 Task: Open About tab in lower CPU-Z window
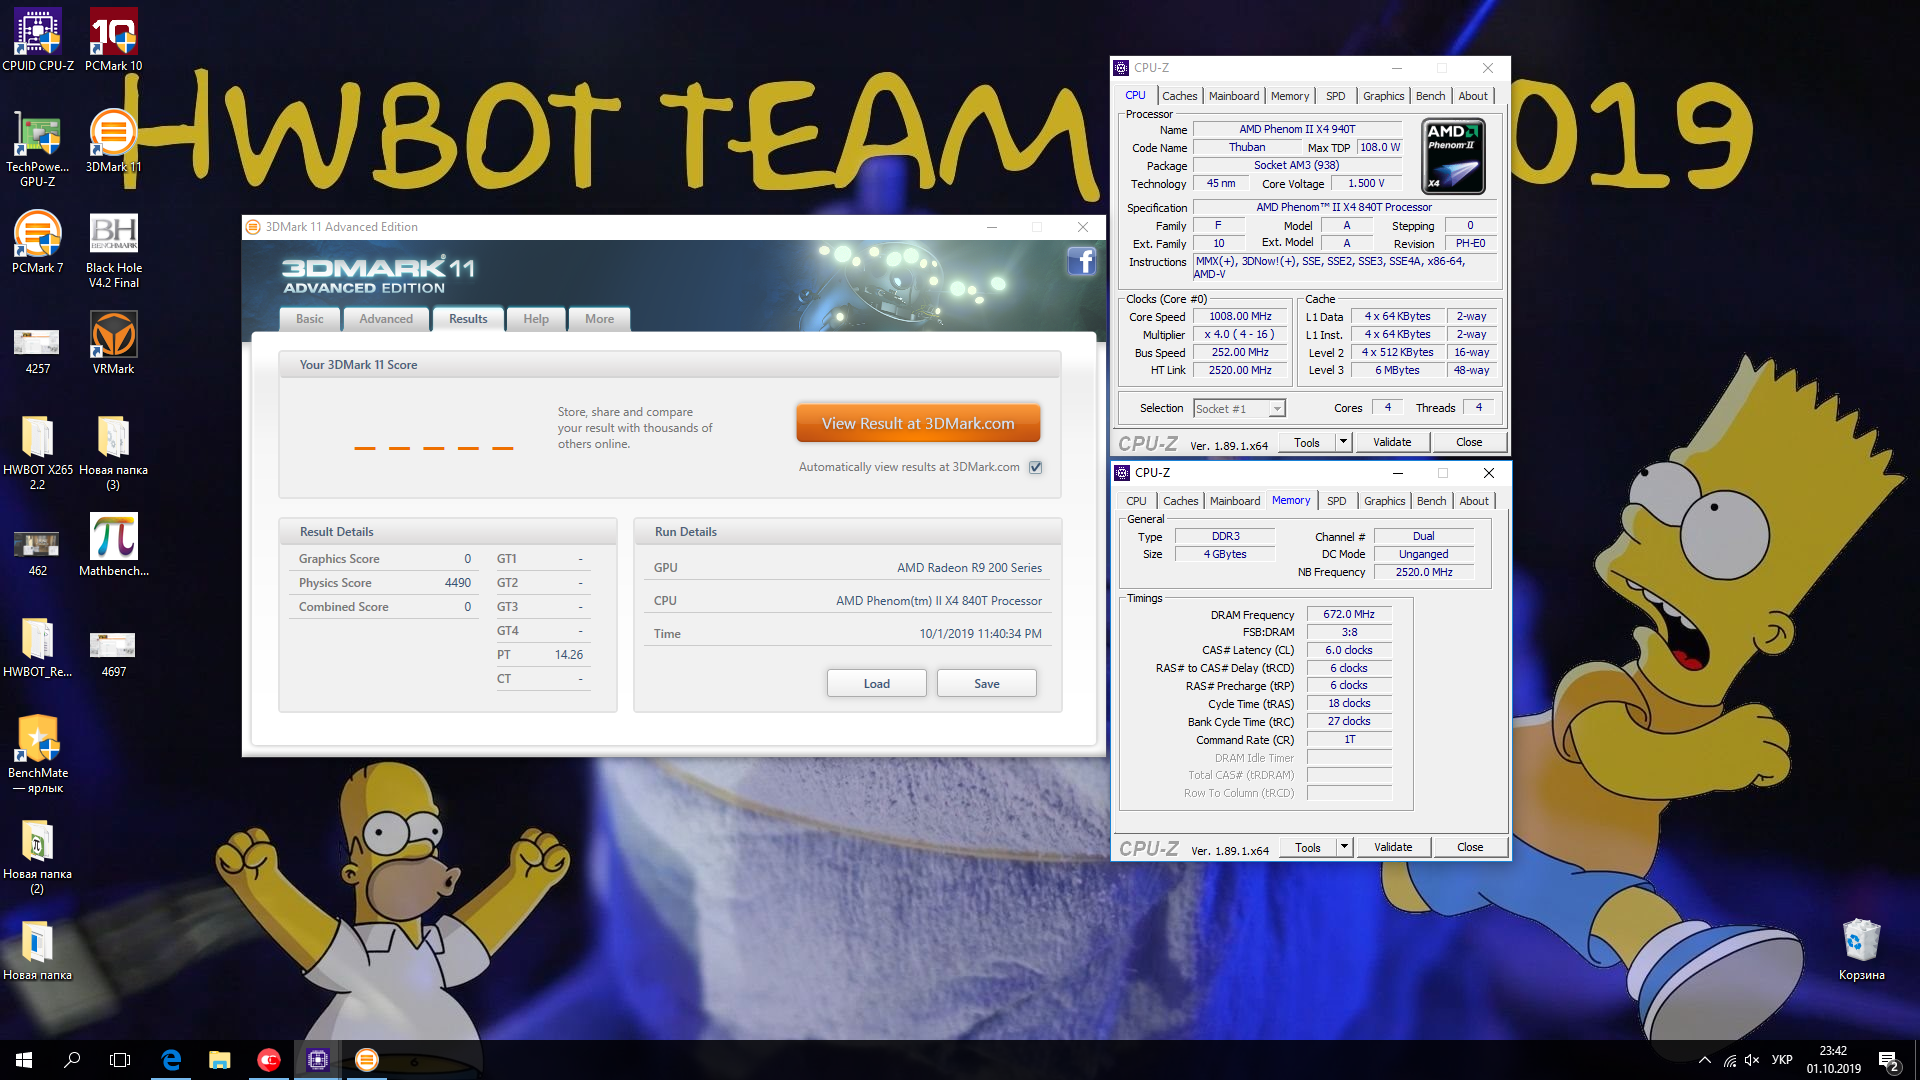(1474, 501)
